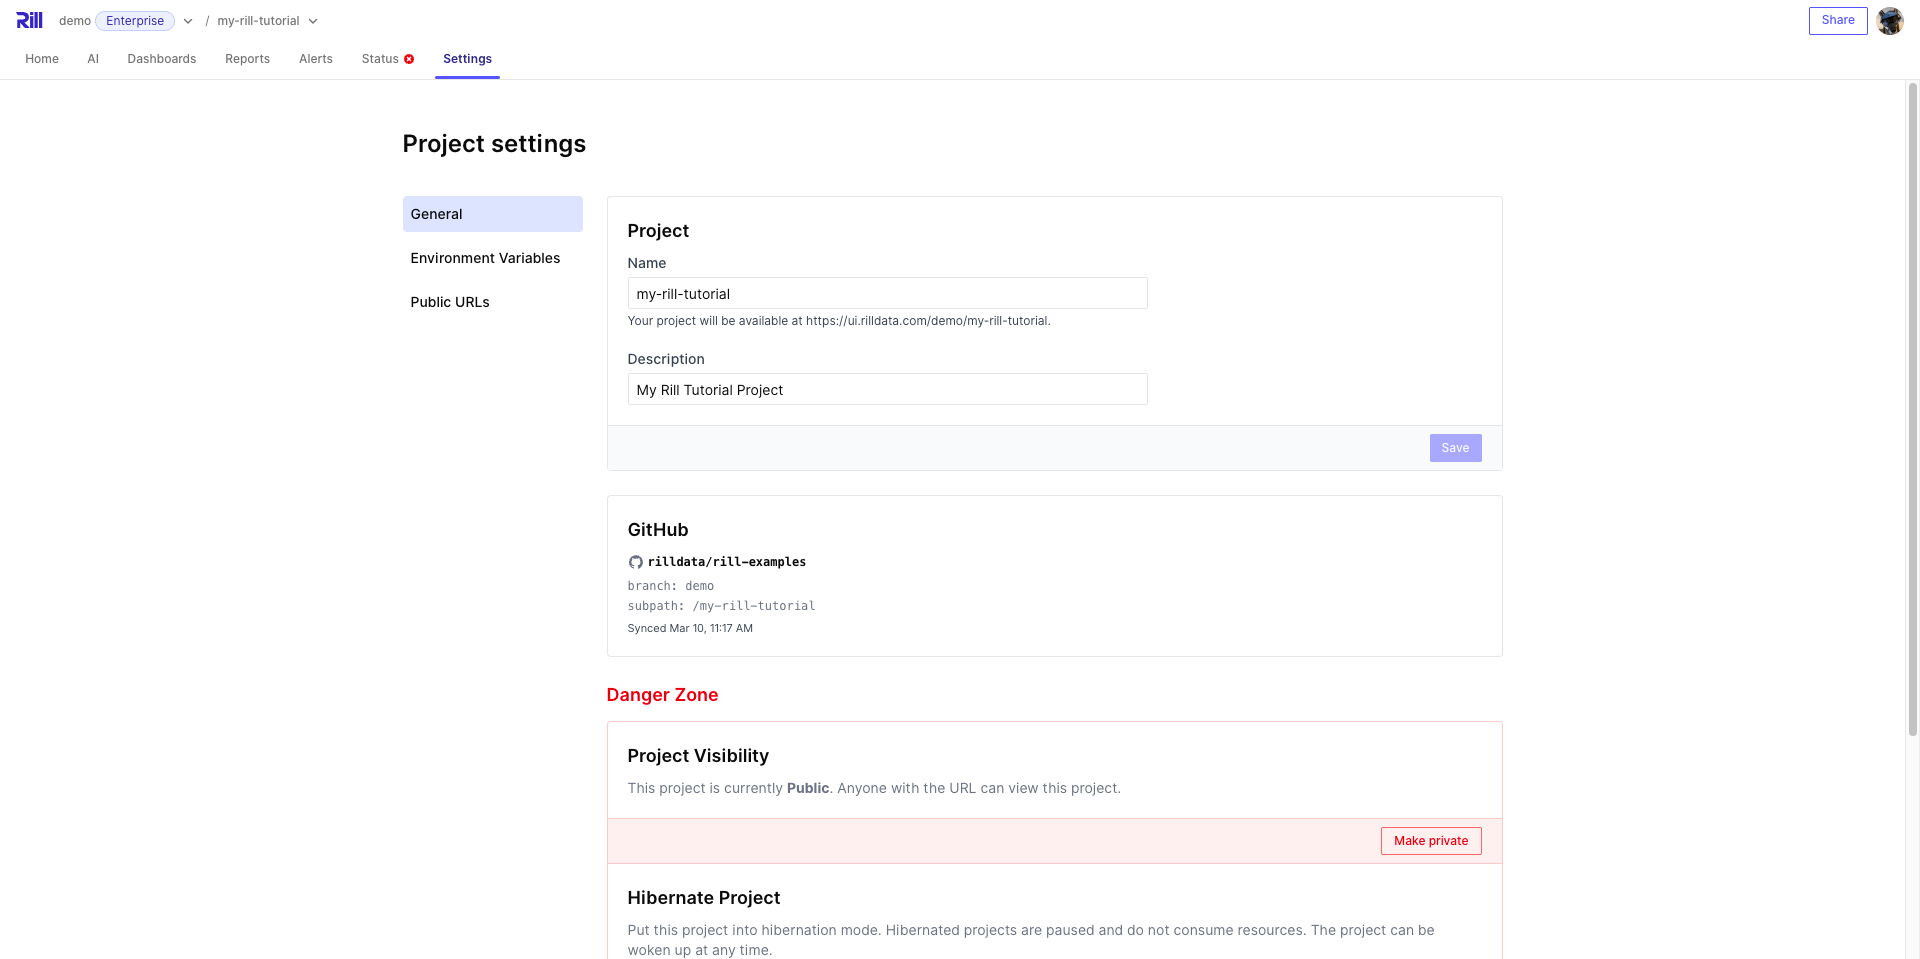Select the Enterprise plan badge

tap(135, 20)
